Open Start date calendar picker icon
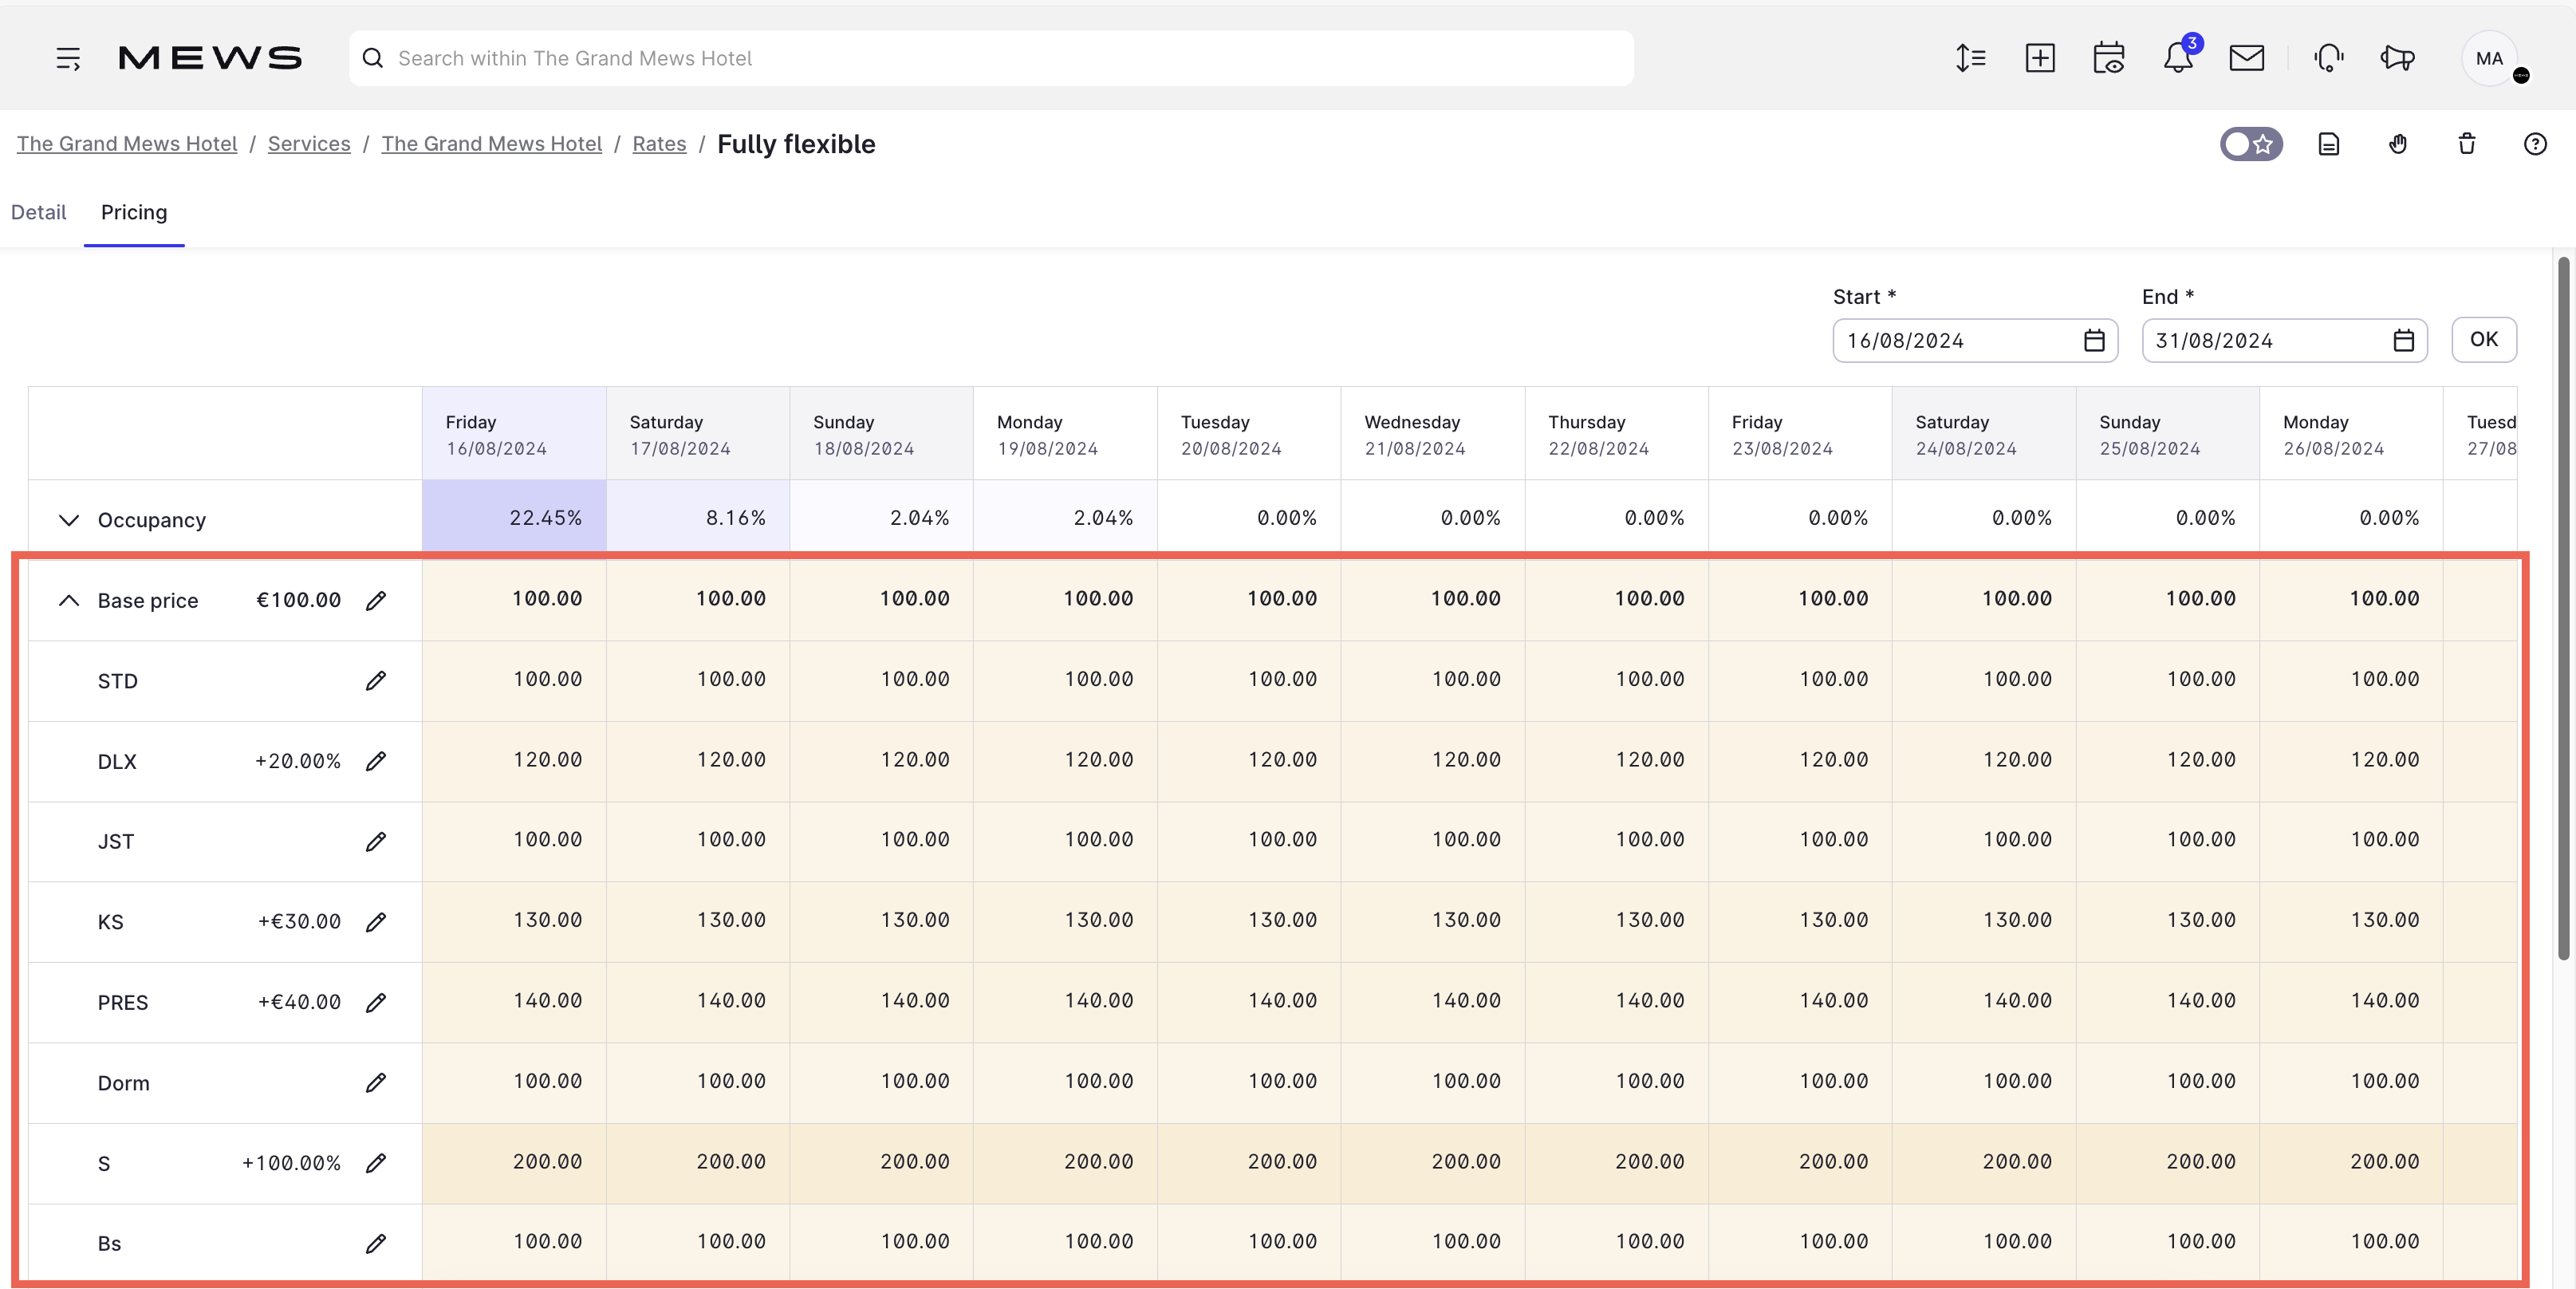Viewport: 2576px width, 1289px height. pos(2094,341)
